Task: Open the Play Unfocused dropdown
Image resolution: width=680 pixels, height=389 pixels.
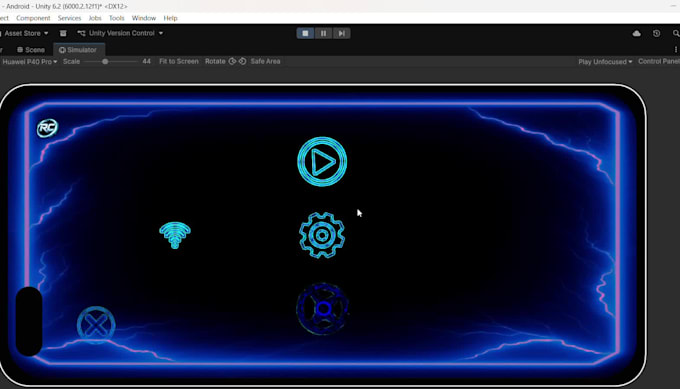Action: (605, 62)
